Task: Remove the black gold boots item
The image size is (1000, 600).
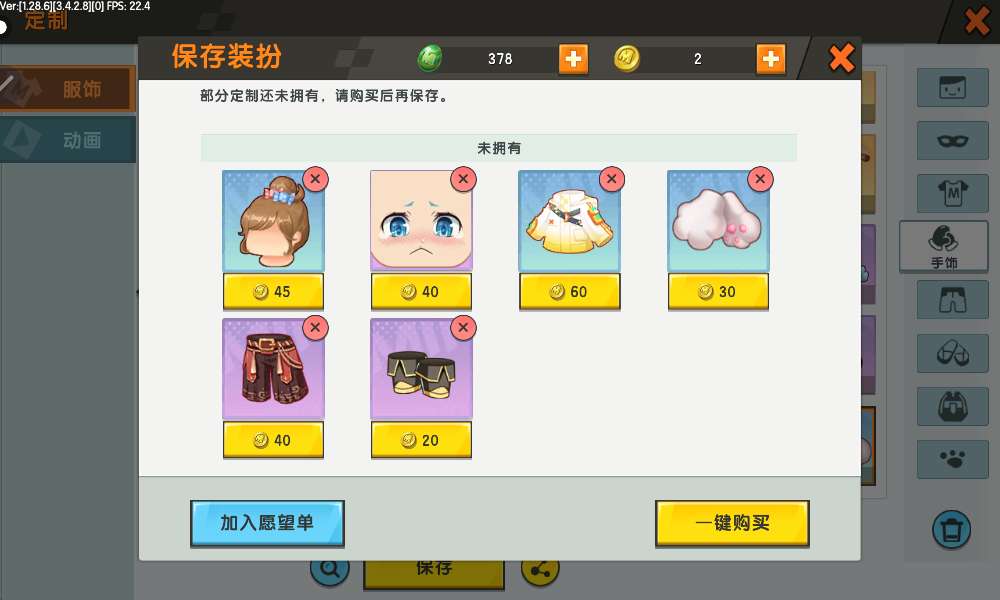Action: 463,328
